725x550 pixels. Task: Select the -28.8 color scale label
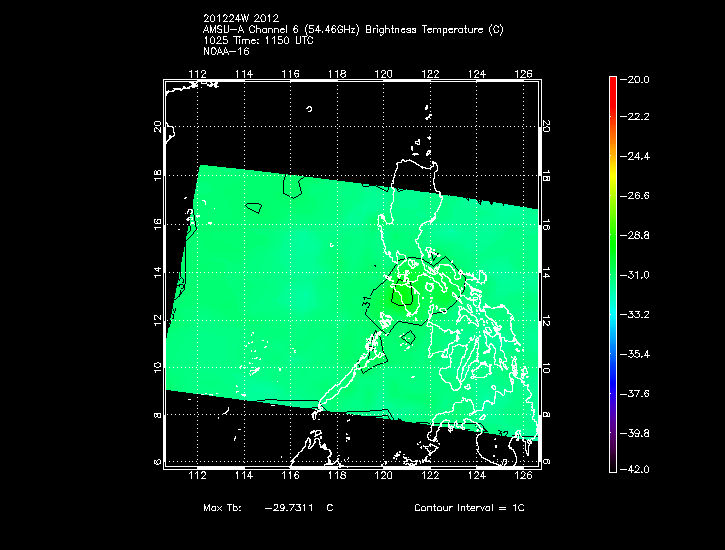634,236
